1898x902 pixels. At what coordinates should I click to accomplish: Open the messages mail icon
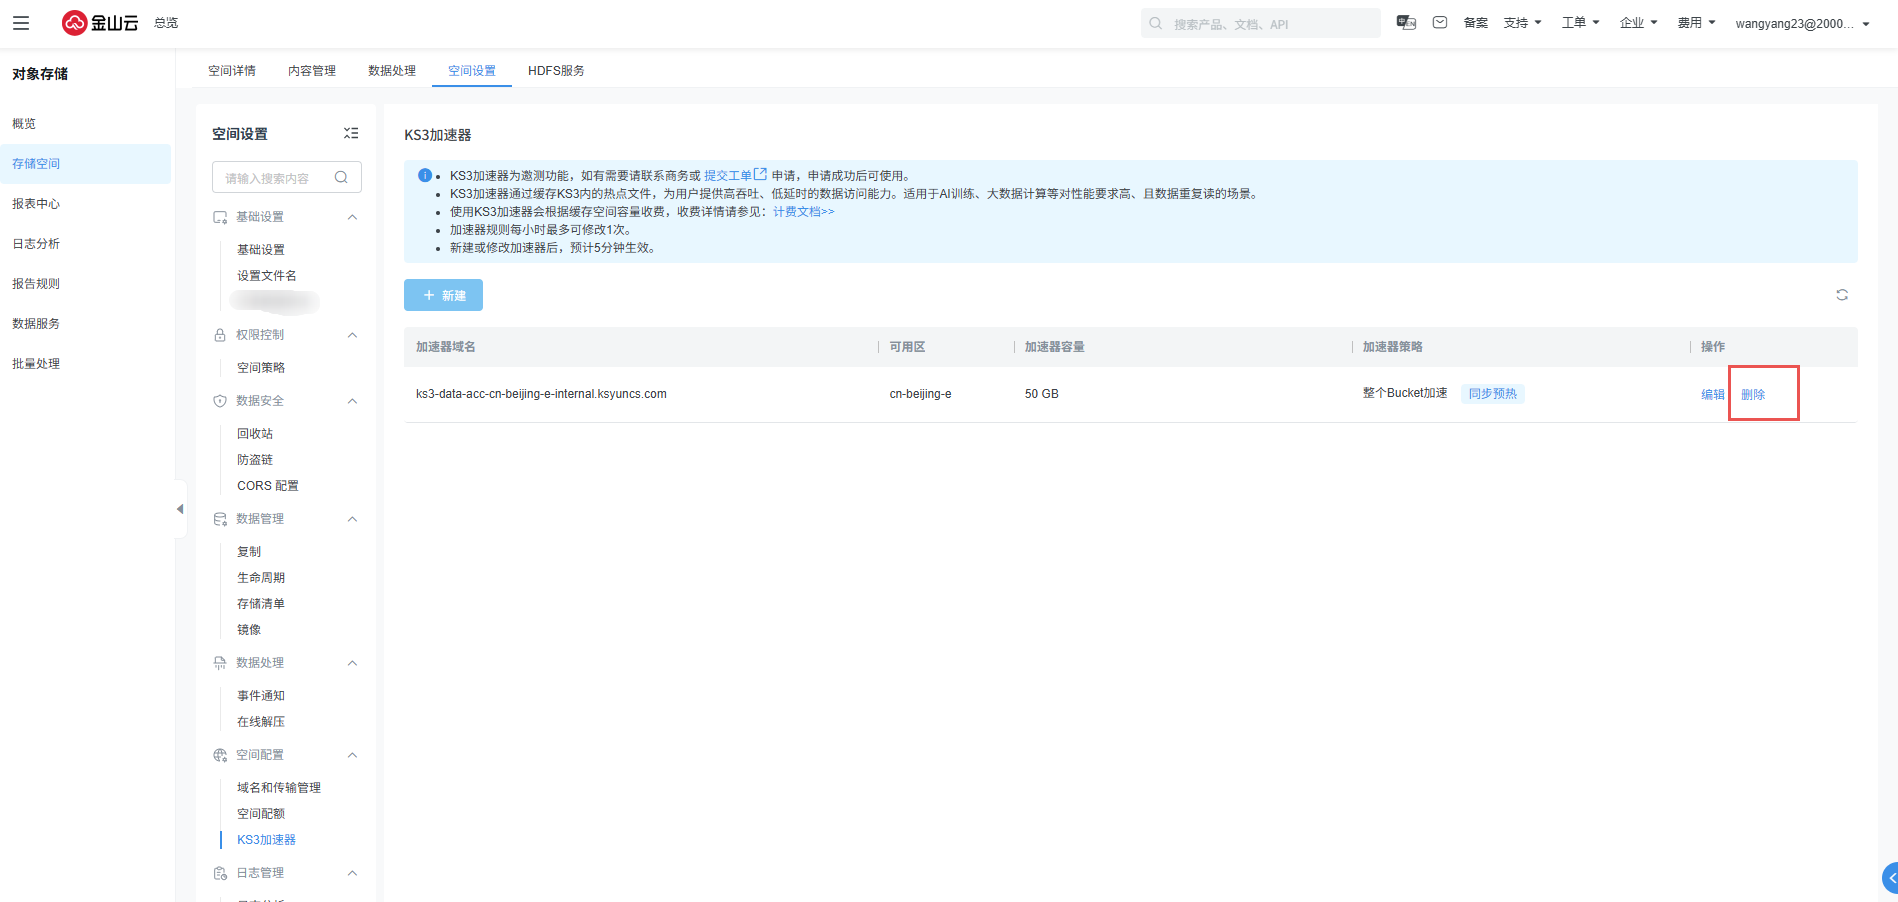pos(1440,23)
